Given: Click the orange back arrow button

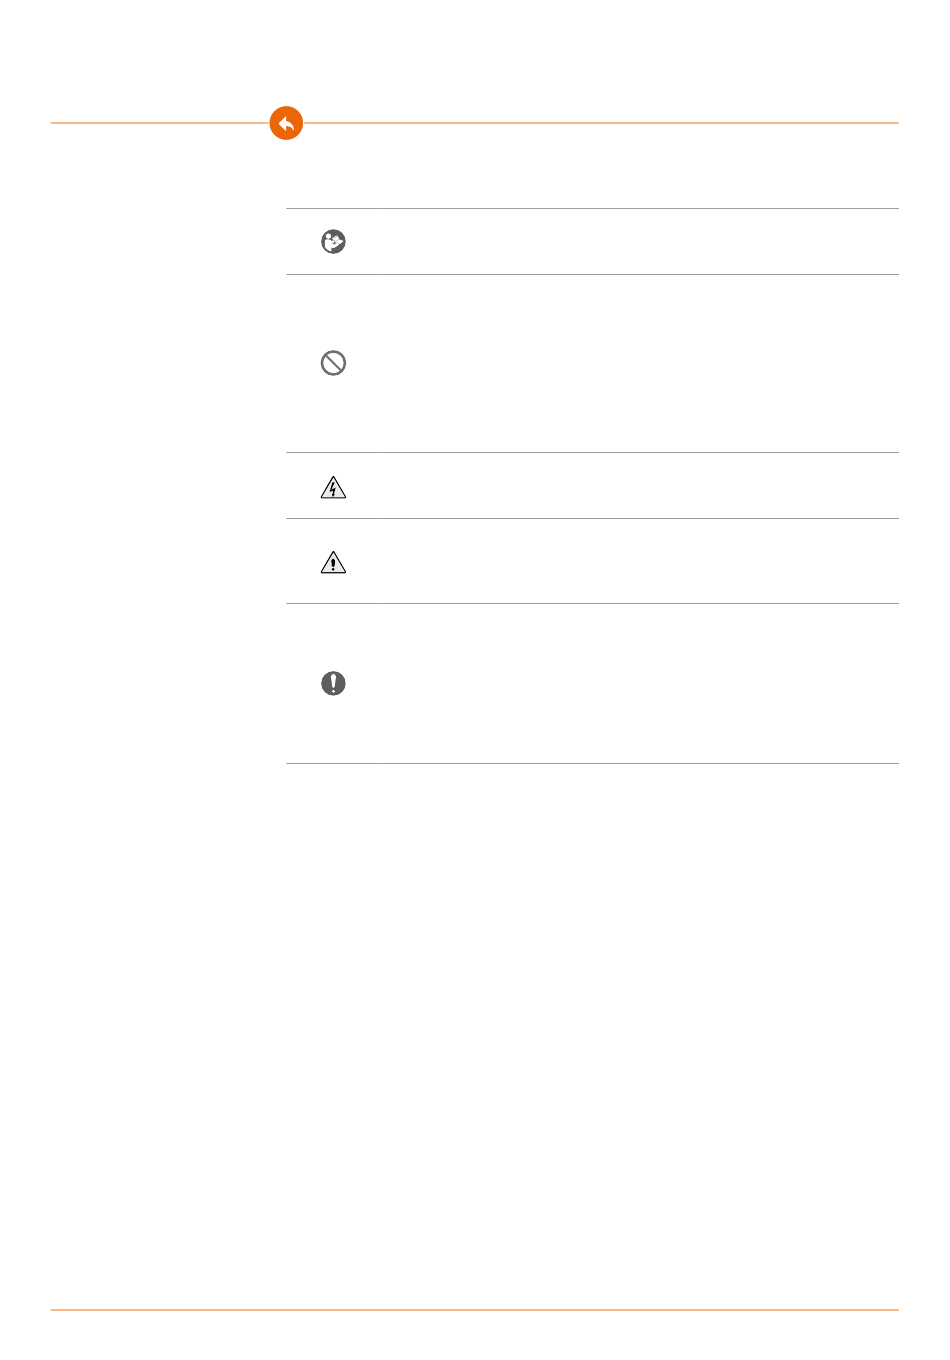Looking at the screenshot, I should click(286, 123).
